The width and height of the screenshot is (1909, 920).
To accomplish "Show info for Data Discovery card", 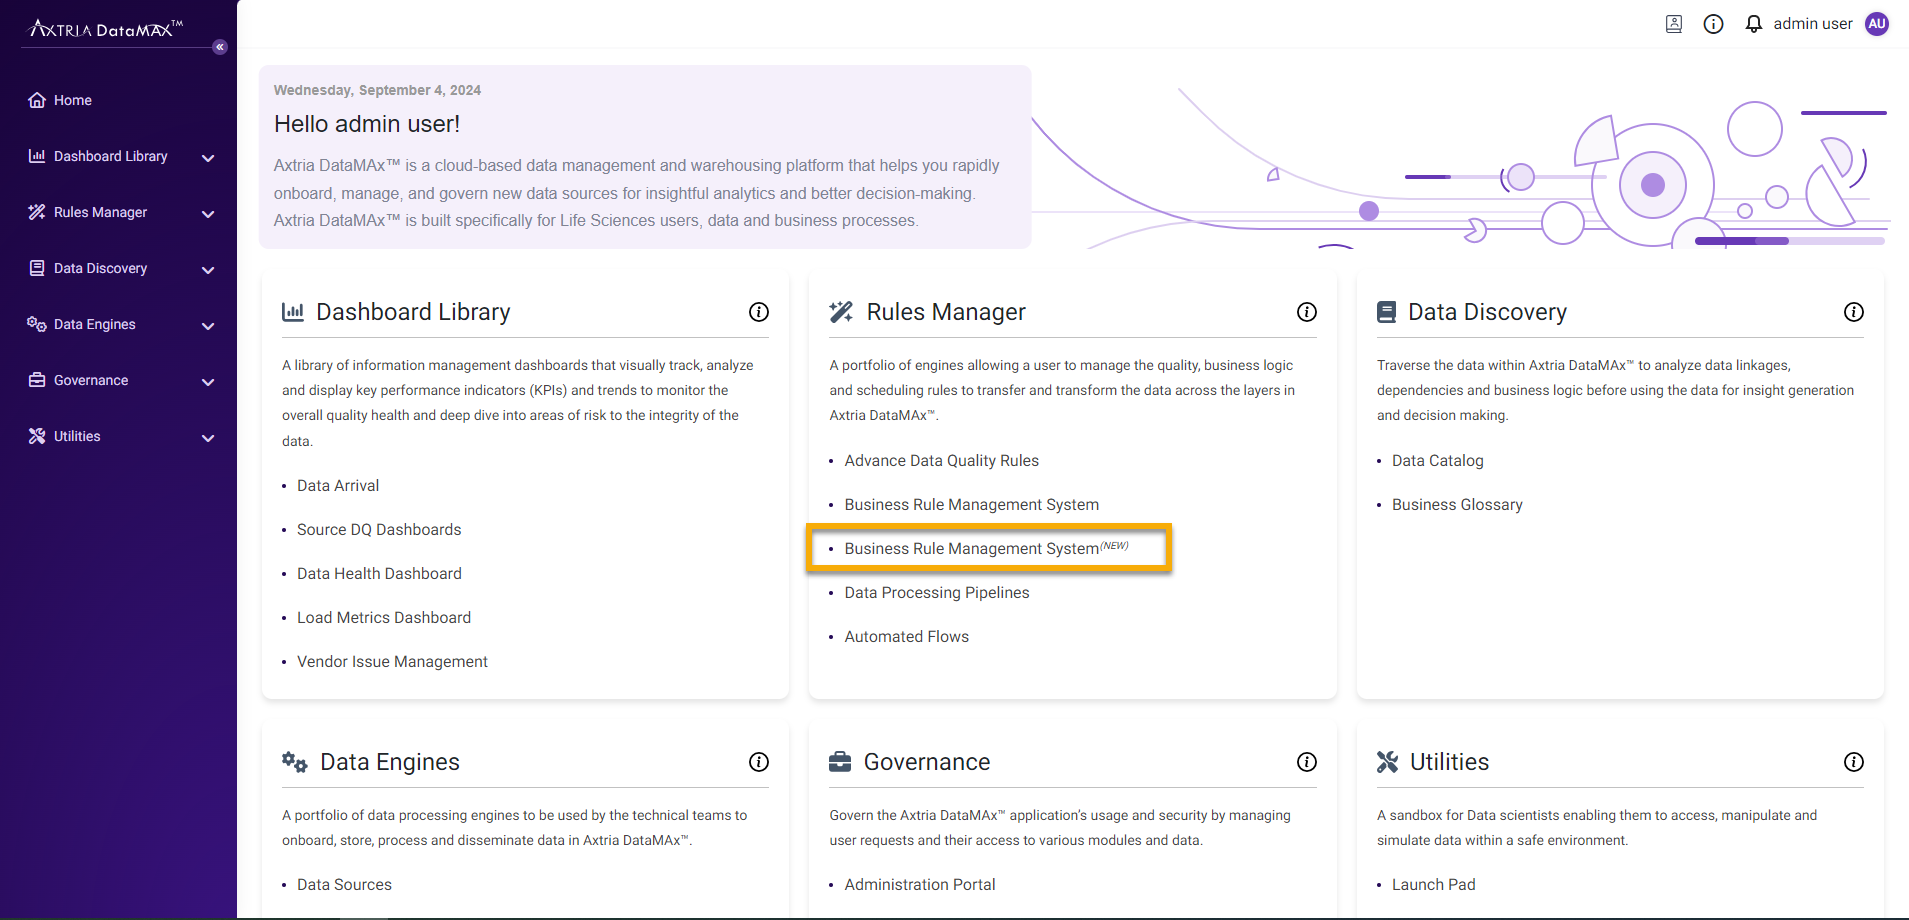I will [x=1853, y=312].
